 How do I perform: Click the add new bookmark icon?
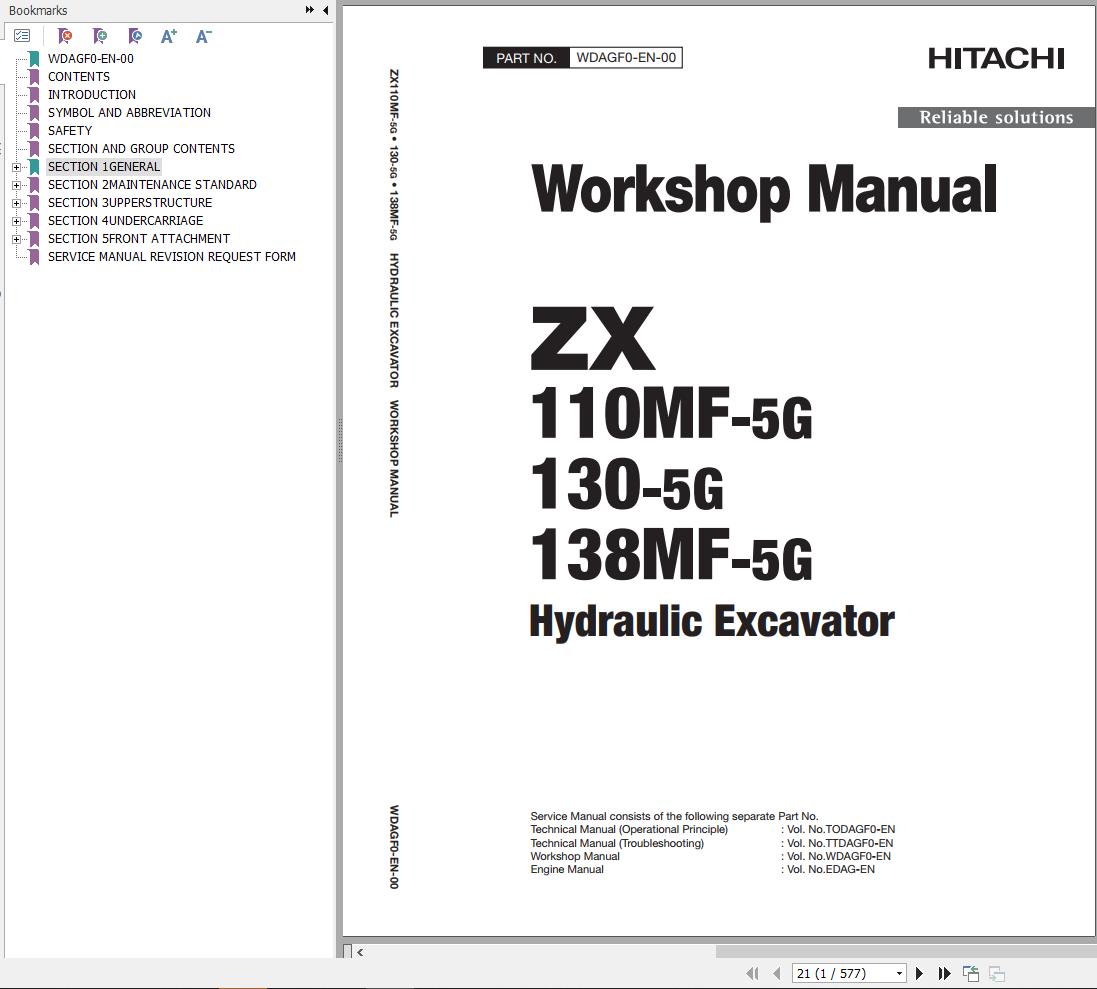coord(100,36)
